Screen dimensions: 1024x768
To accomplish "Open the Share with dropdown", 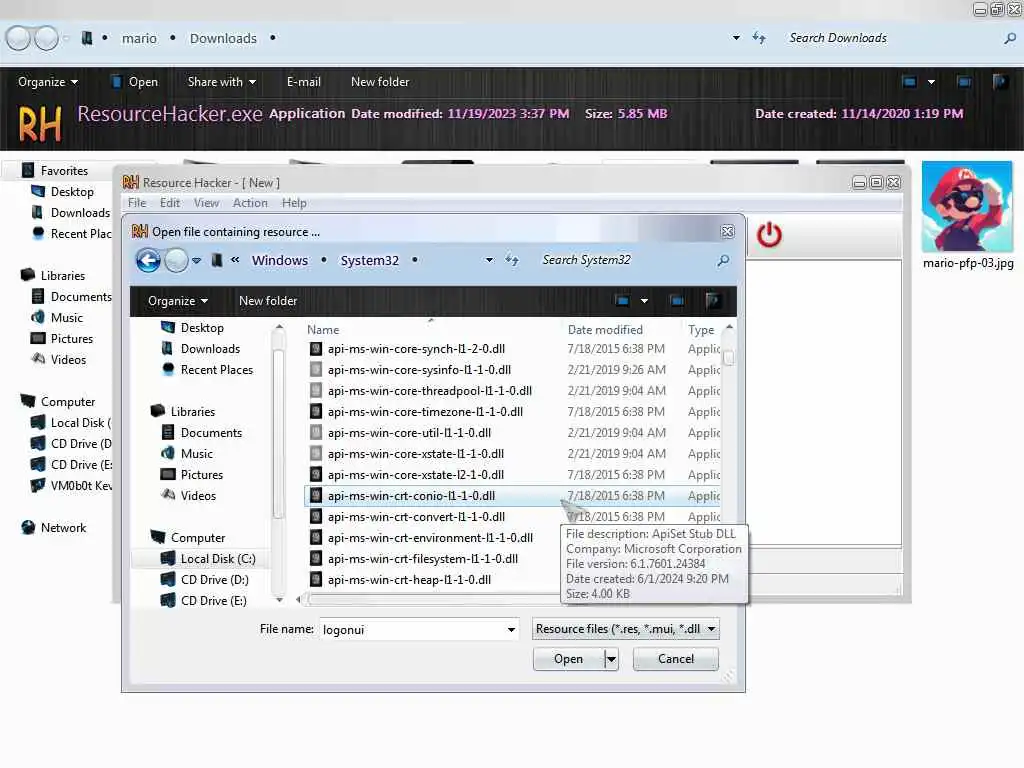I will coord(221,82).
